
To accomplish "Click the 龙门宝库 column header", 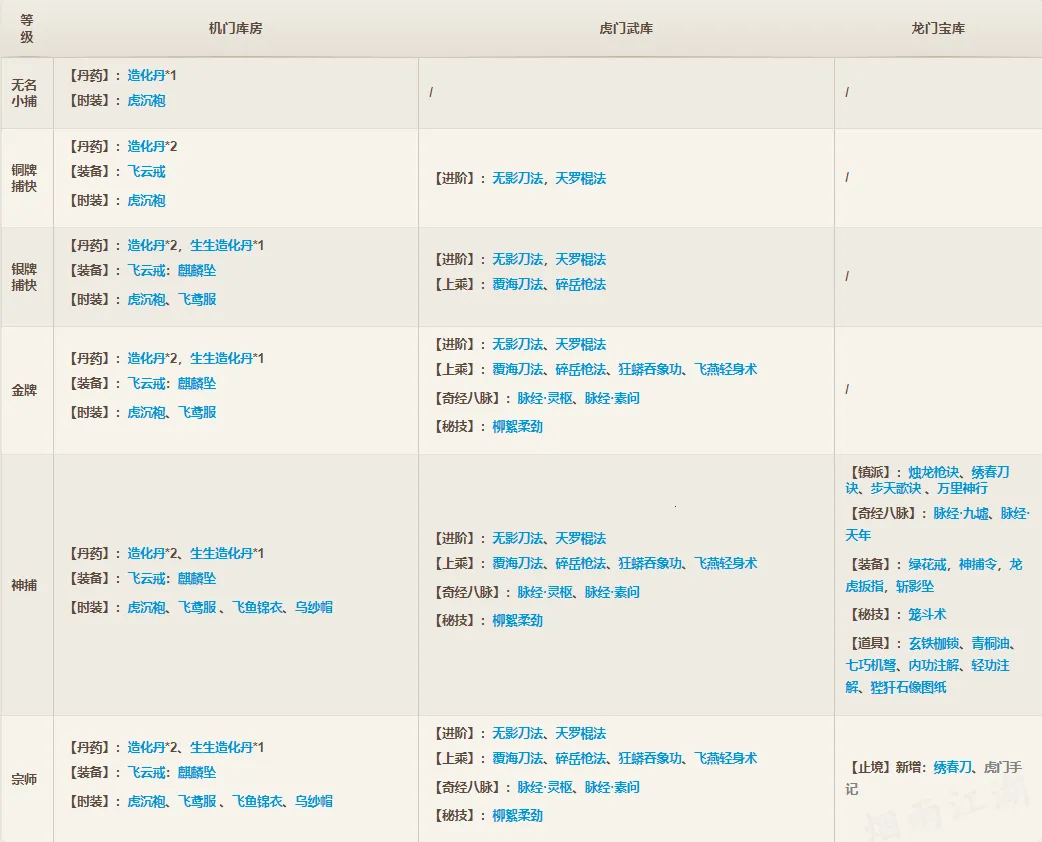I will tap(937, 29).
